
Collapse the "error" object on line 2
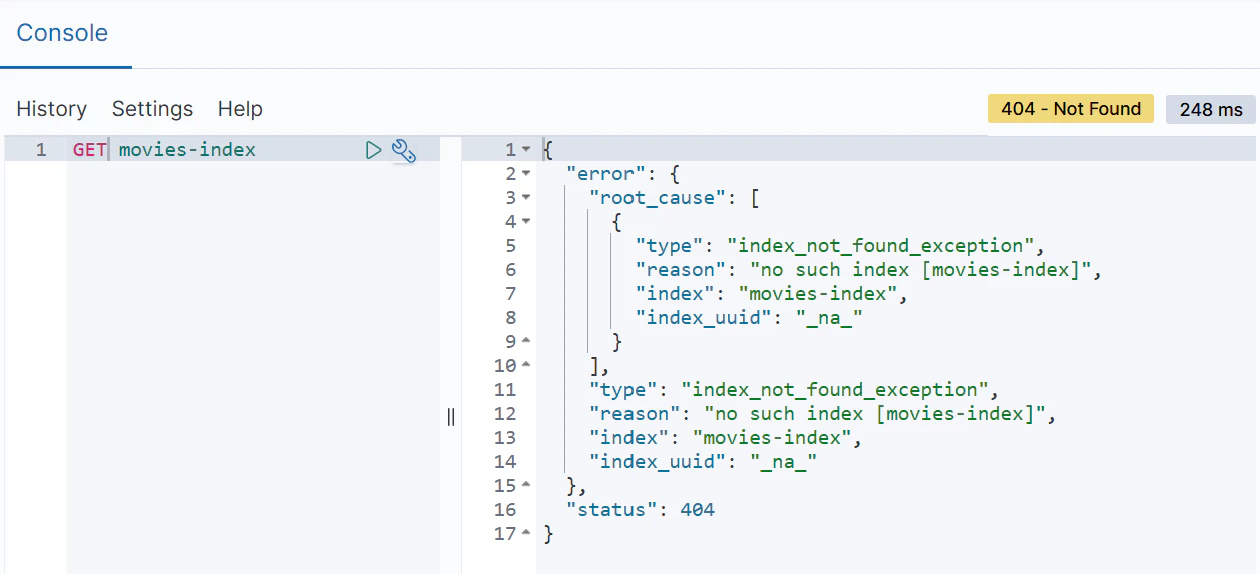click(x=527, y=174)
